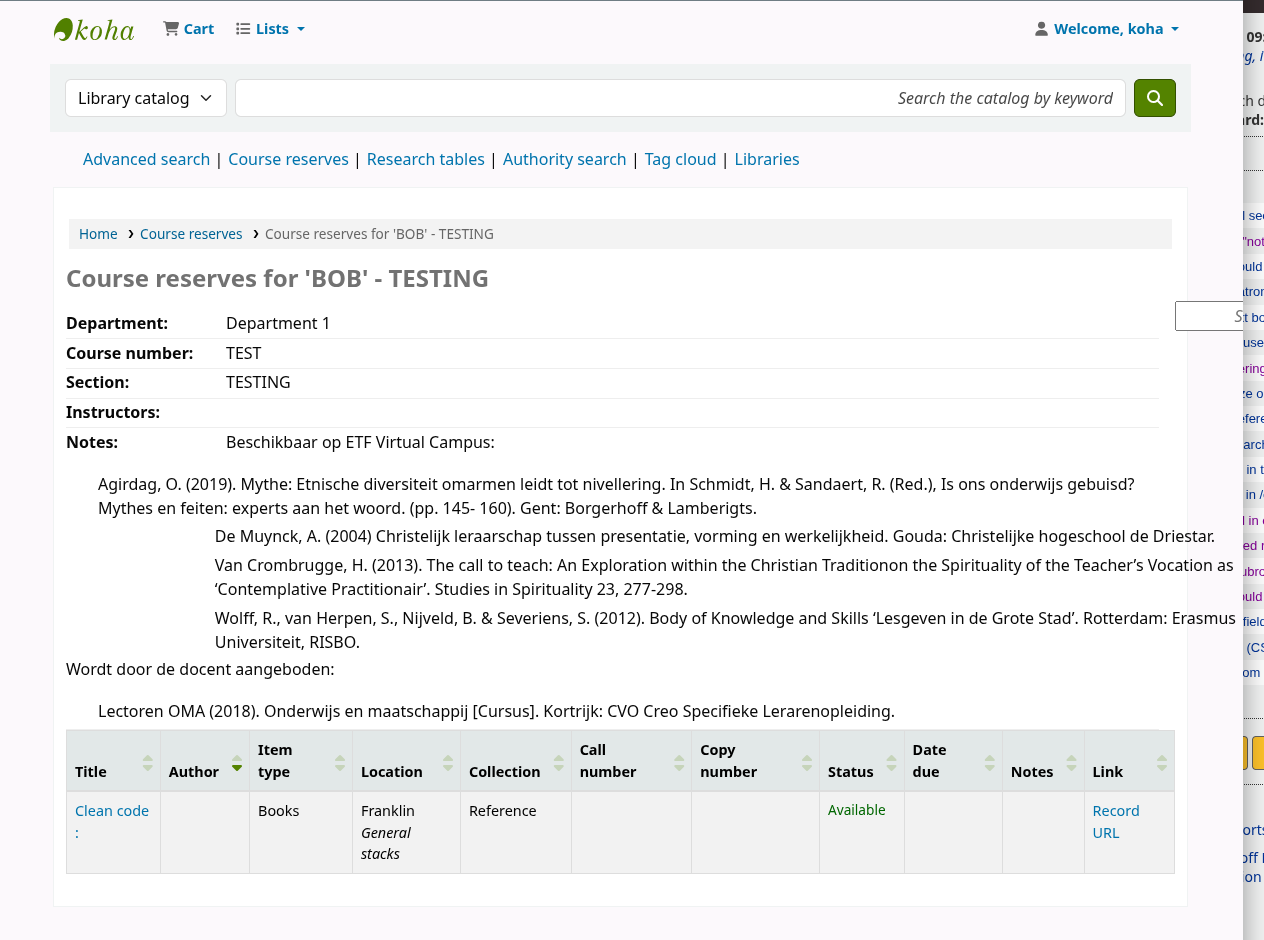The height and width of the screenshot is (940, 1264).
Task: Open the Cart
Action: [189, 30]
